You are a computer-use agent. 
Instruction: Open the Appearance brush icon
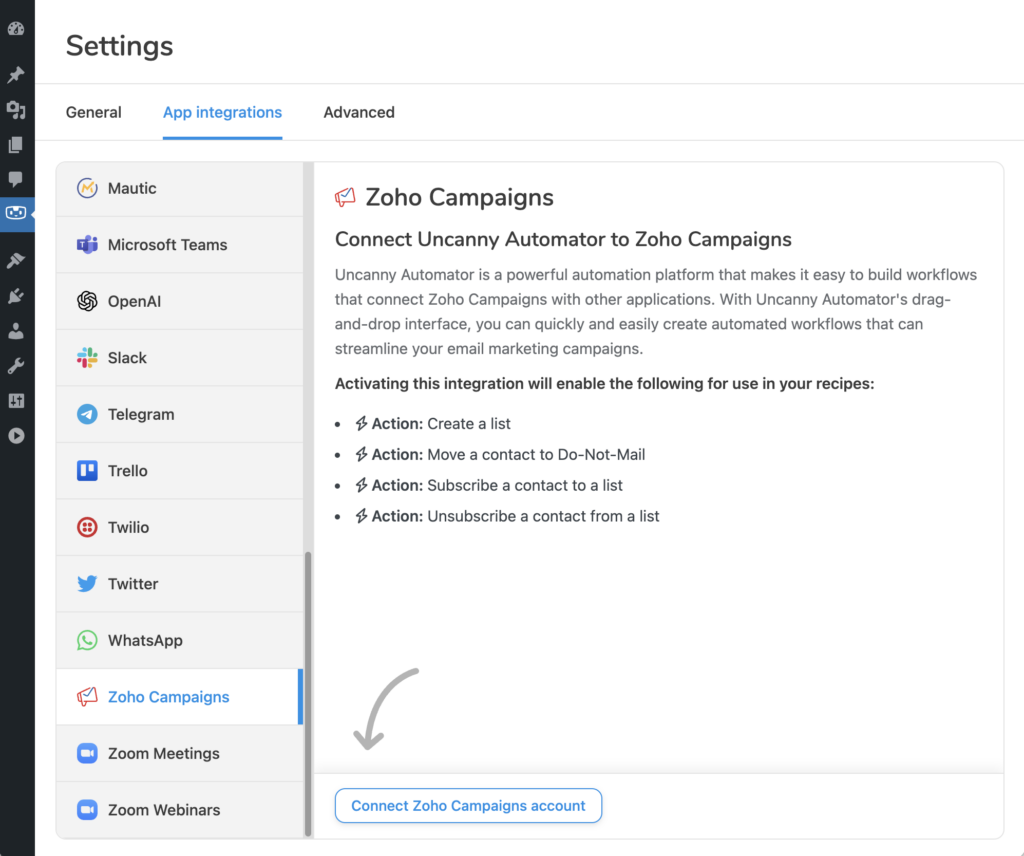point(16,260)
